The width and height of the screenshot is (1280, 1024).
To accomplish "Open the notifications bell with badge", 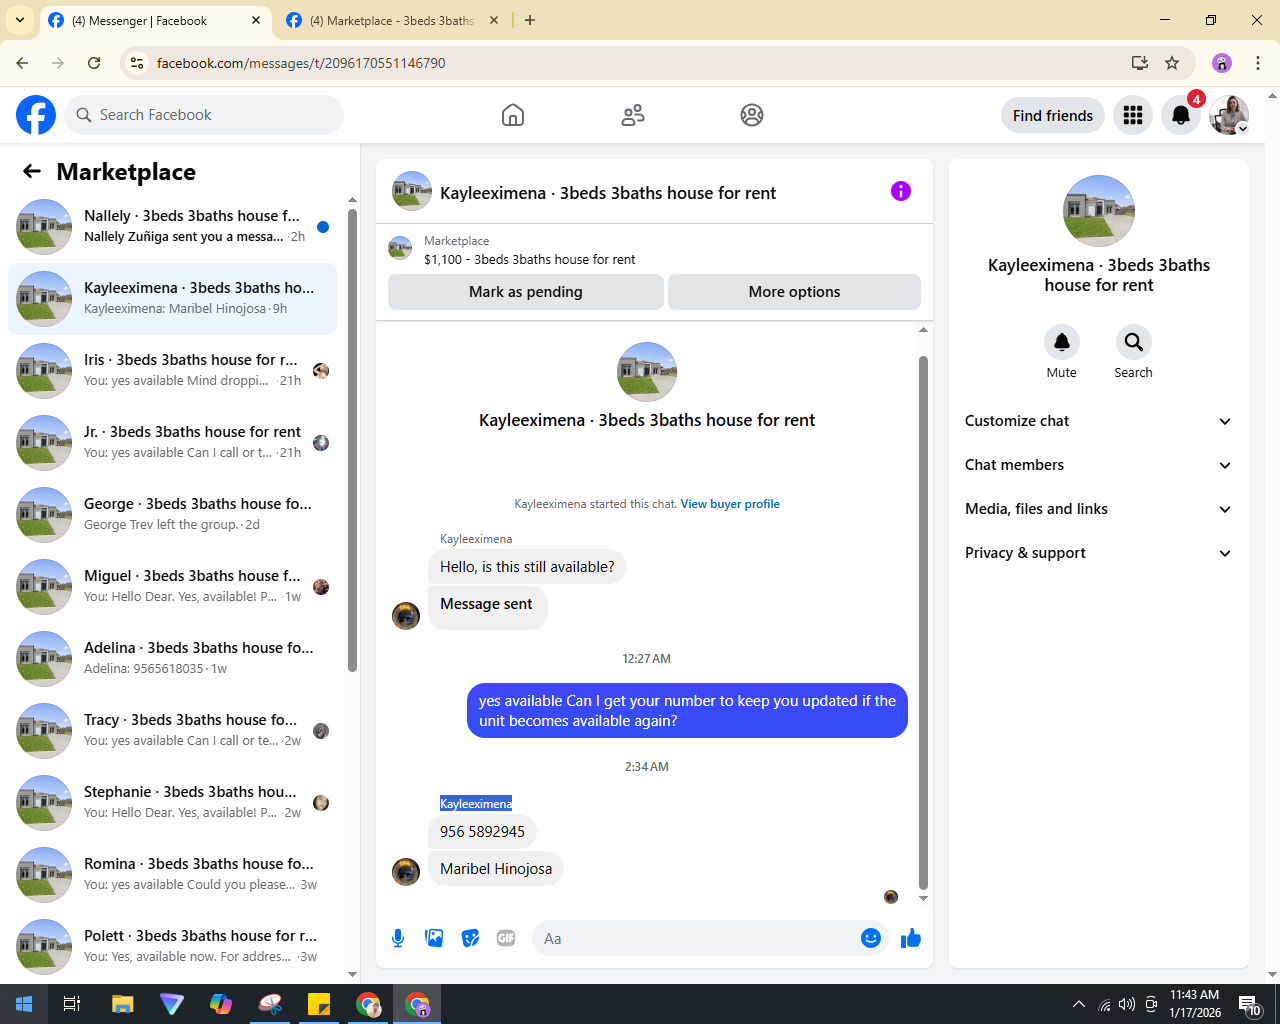I will pos(1181,115).
